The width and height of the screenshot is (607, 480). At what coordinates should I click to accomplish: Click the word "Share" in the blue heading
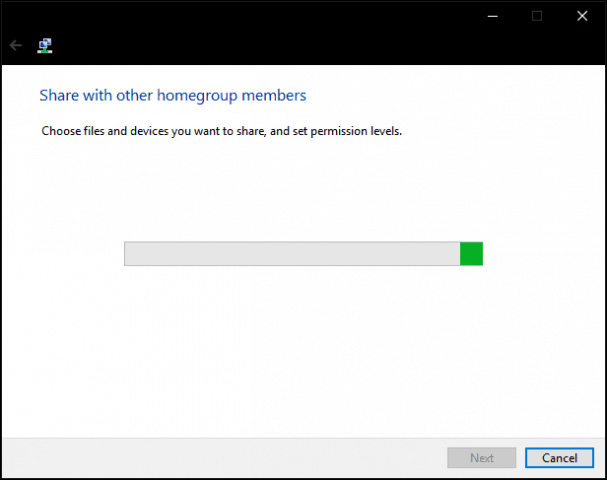[x=59, y=95]
